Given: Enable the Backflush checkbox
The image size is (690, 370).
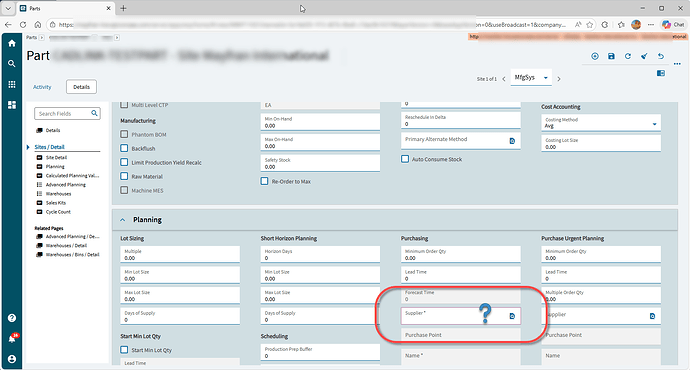Looking at the screenshot, I should coord(124,148).
